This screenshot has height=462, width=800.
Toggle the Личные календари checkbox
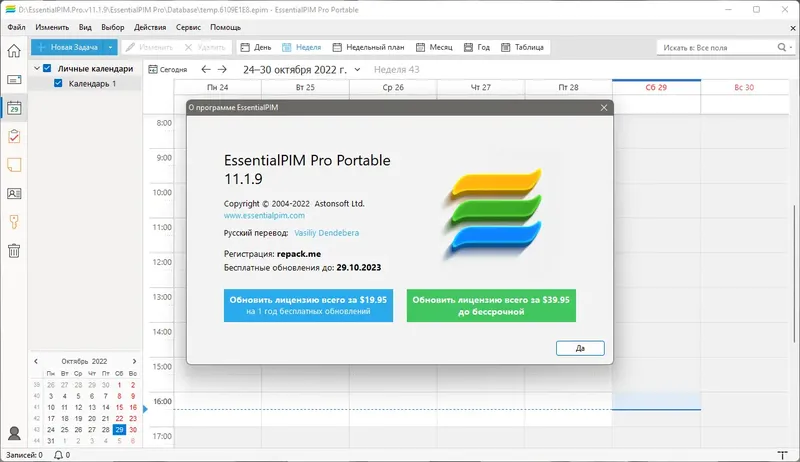point(47,68)
